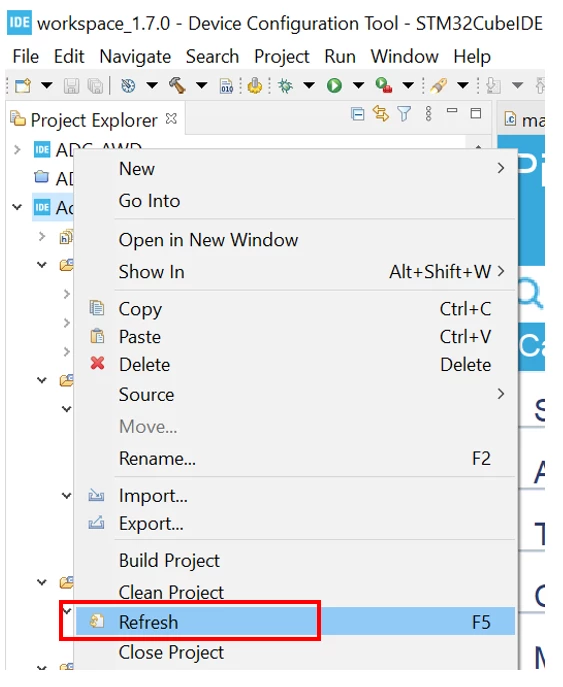Expand the ADC_AWD project tree node
This screenshot has height=687, width=563.
click(18, 150)
